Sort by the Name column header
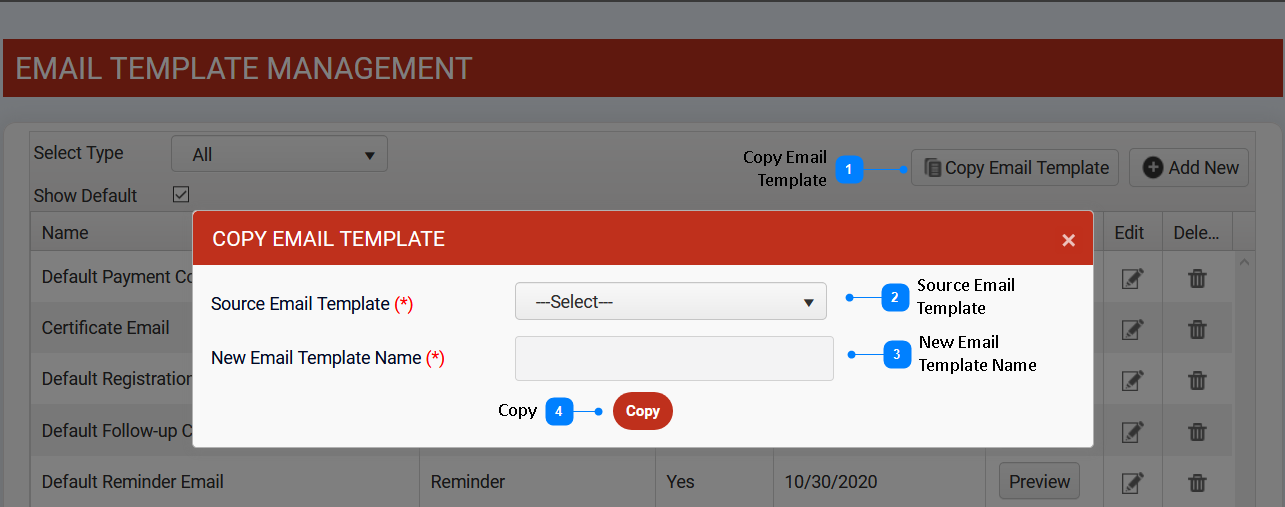 pos(65,233)
